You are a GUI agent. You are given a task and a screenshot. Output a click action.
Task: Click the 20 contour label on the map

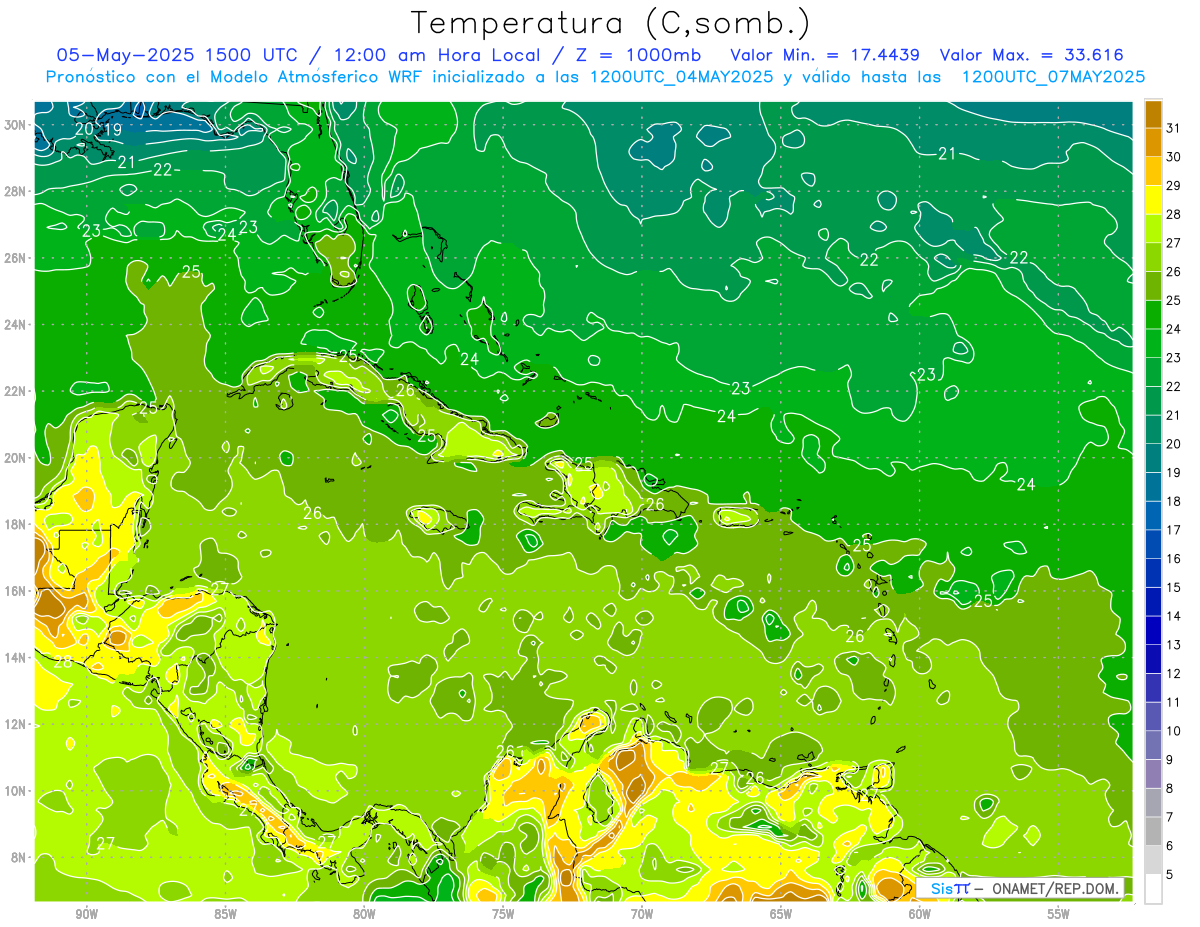coord(85,128)
